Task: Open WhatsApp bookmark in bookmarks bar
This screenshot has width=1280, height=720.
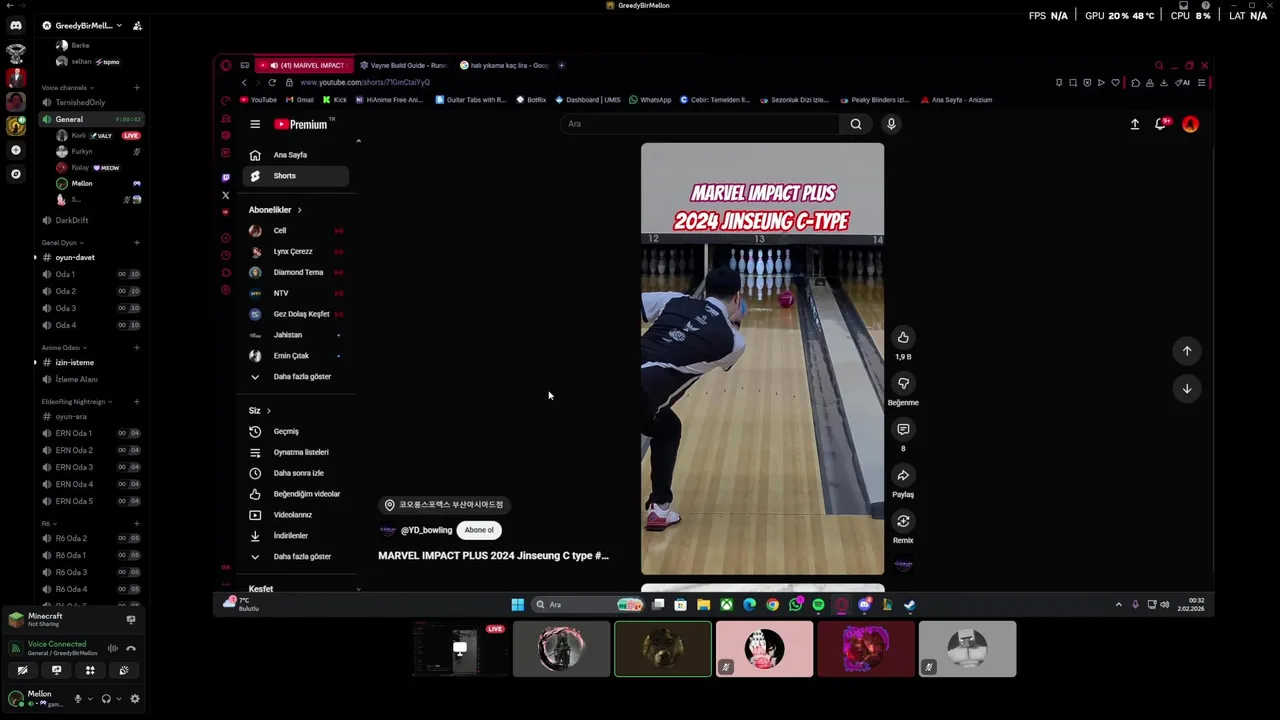Action: (650, 100)
